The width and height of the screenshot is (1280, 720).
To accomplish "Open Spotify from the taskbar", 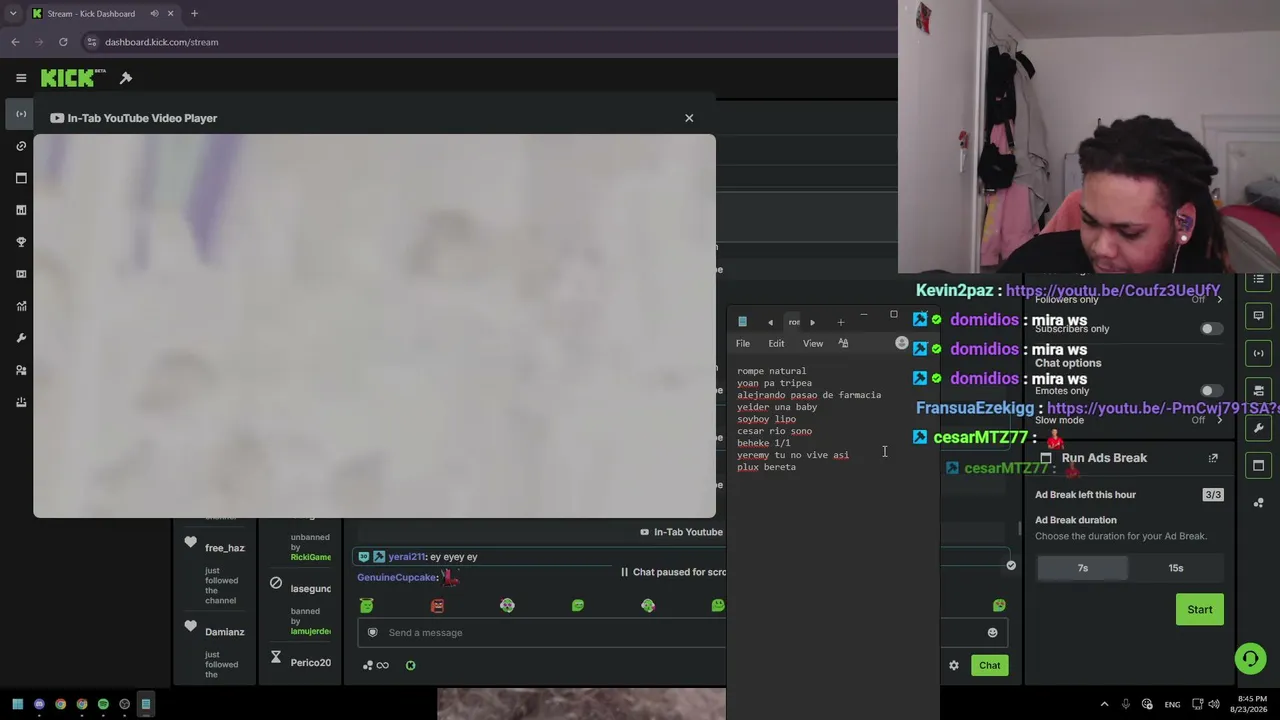I will [x=103, y=704].
